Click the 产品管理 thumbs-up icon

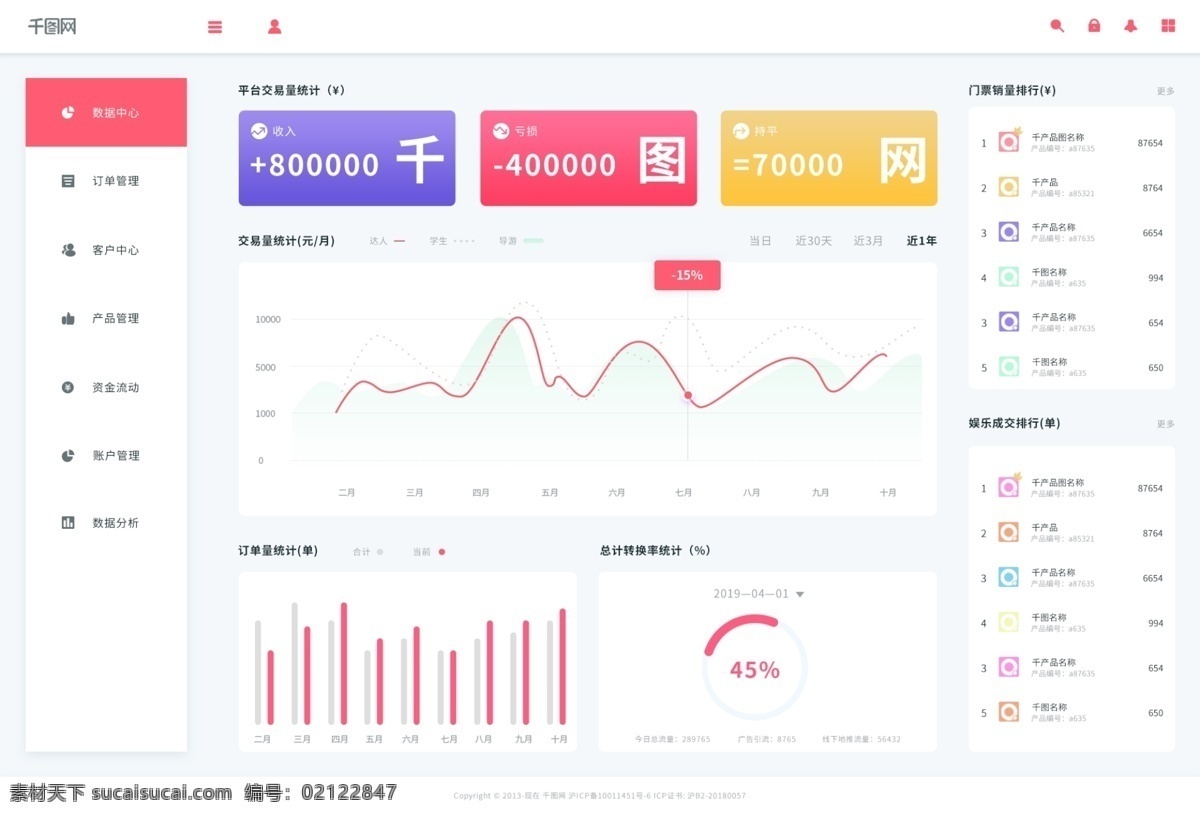(x=68, y=318)
